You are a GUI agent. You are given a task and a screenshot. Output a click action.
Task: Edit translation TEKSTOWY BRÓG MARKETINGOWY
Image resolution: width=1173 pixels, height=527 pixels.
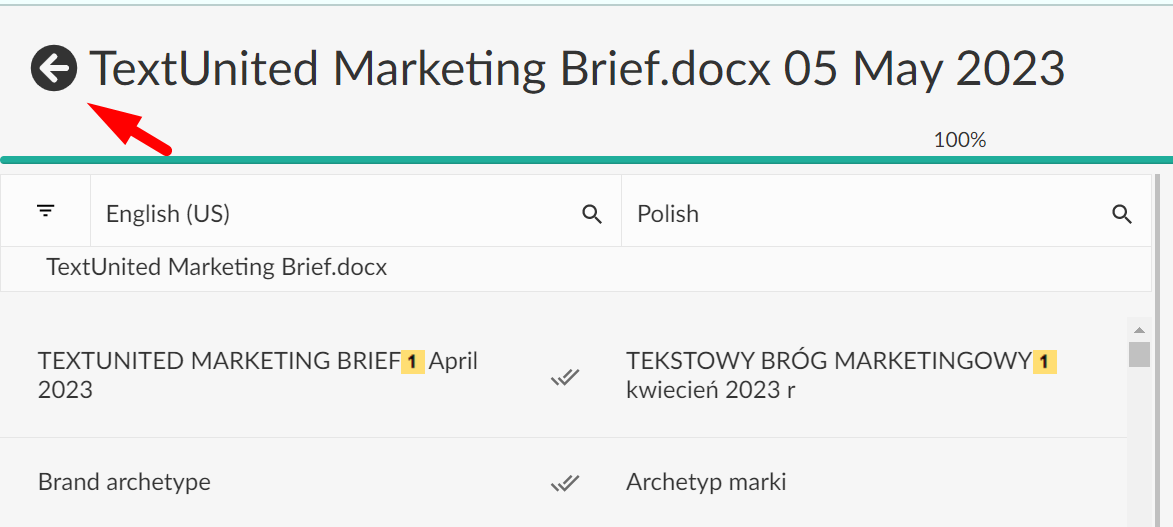tap(828, 362)
